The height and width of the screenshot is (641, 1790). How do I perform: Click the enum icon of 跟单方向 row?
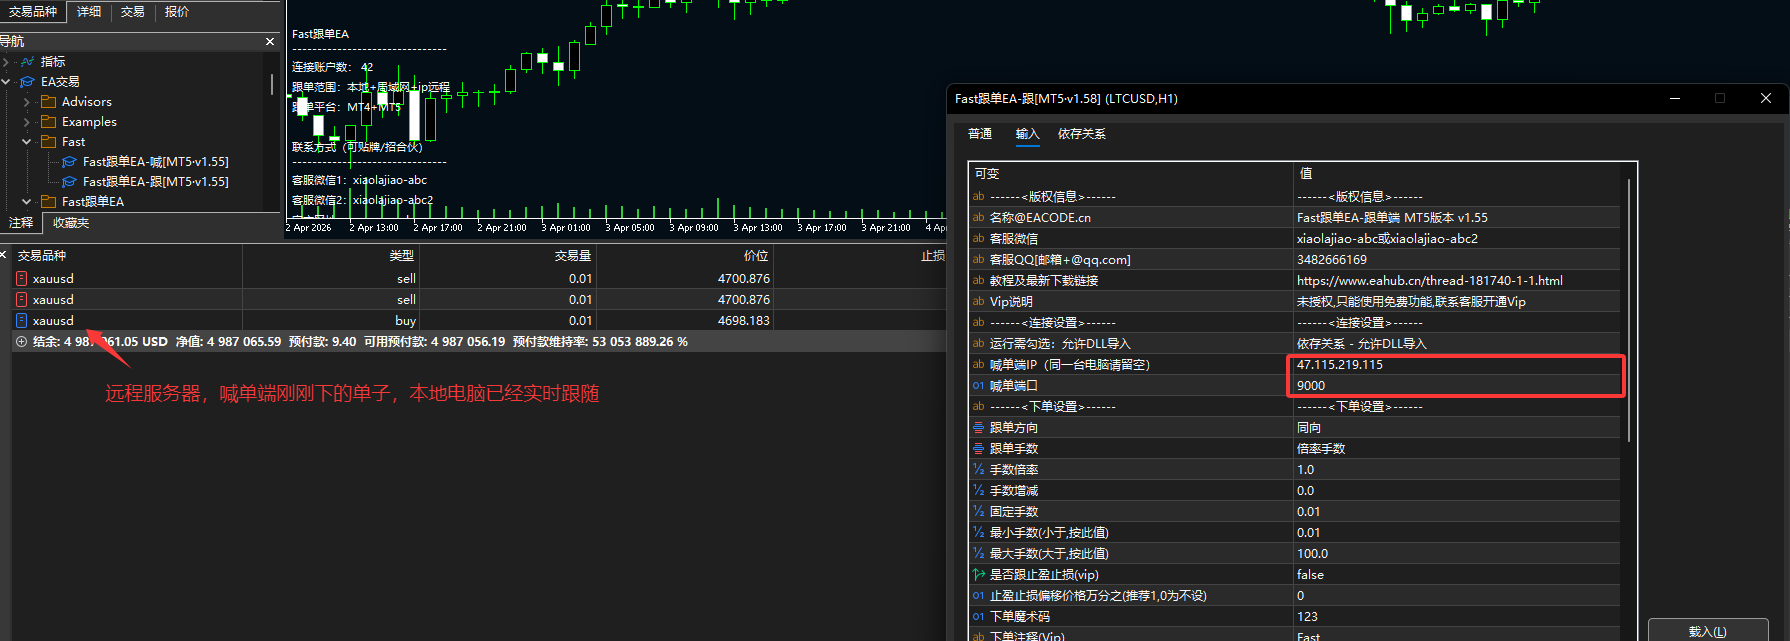pyautogui.click(x=979, y=428)
